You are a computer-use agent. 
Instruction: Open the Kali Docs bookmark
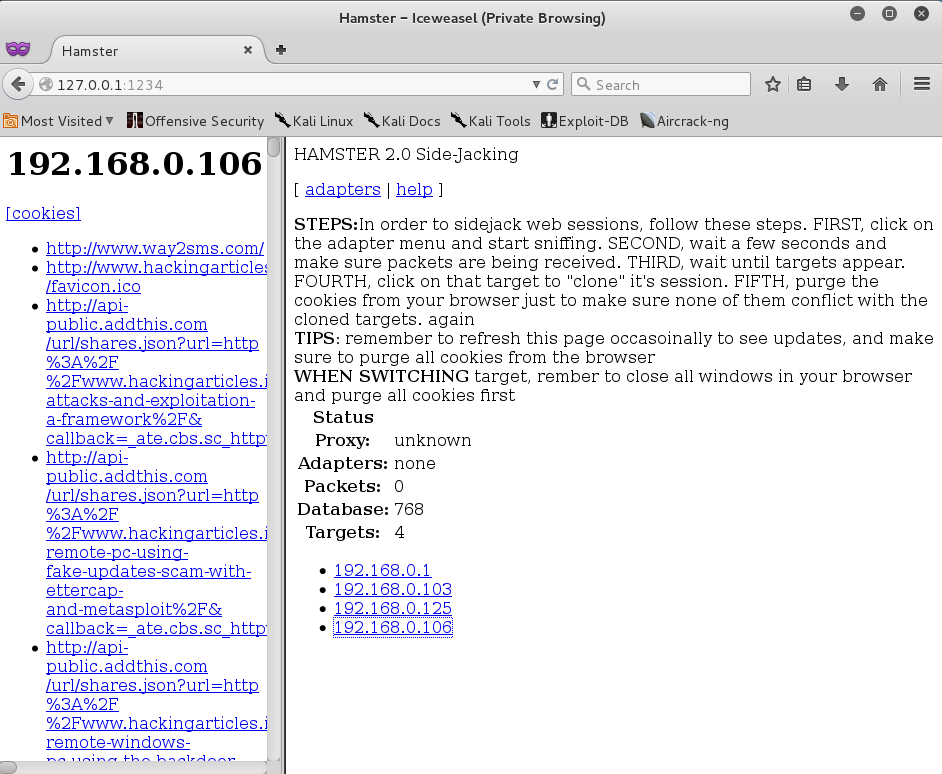coord(403,121)
